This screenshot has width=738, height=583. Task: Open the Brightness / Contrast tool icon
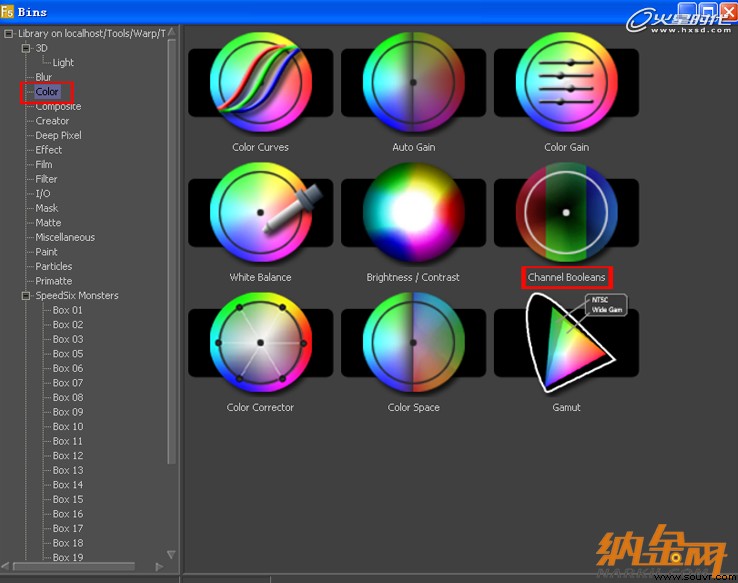click(413, 212)
